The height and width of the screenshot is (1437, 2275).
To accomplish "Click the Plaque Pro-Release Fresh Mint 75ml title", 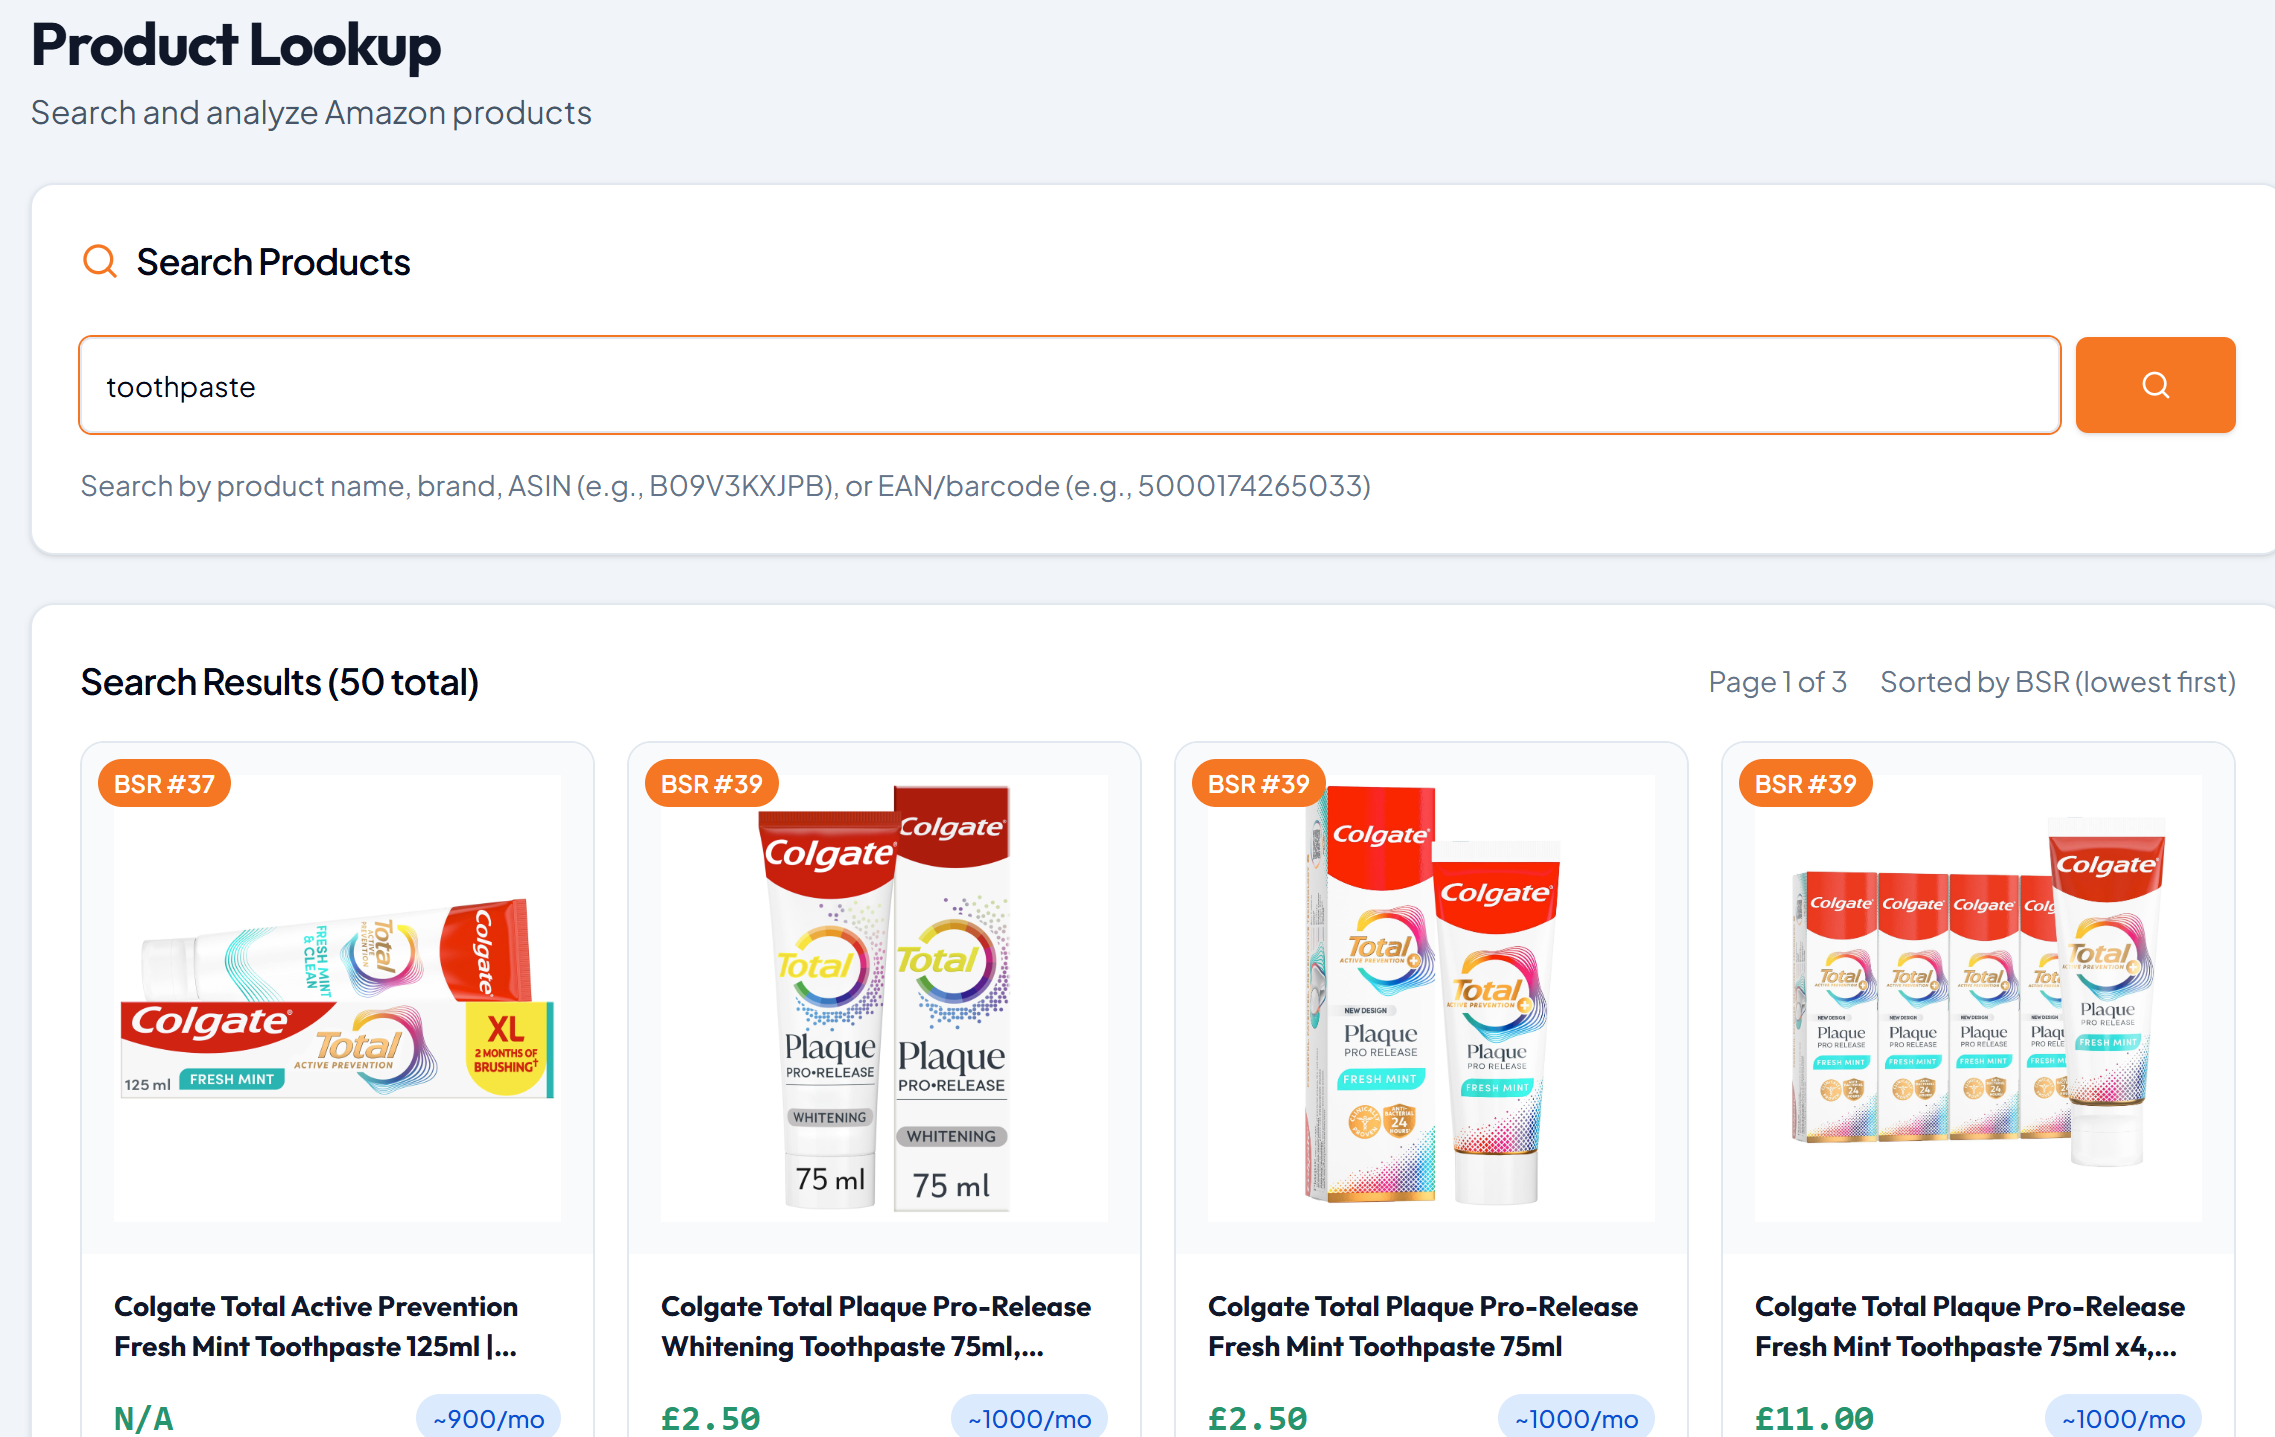I will pyautogui.click(x=1422, y=1326).
